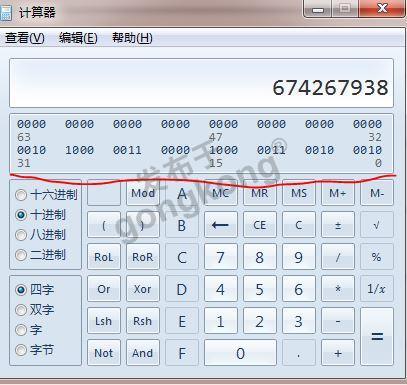Click the Mod button
The width and height of the screenshot is (407, 385).
[x=143, y=193]
